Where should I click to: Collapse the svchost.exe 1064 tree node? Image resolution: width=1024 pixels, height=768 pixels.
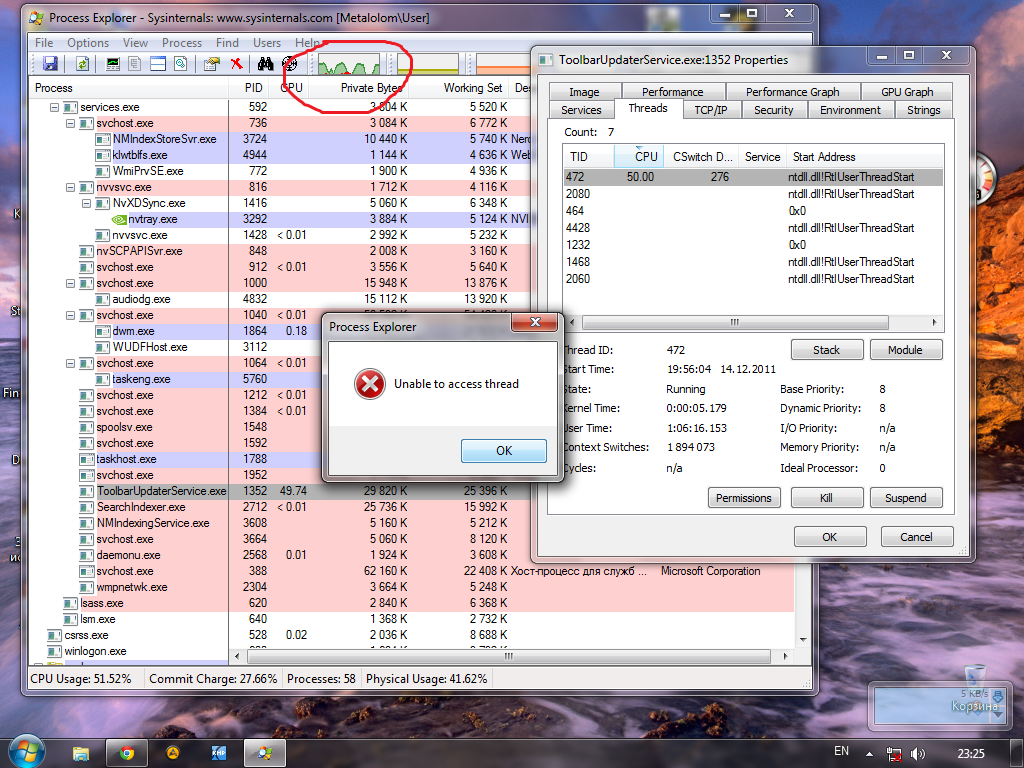coord(71,363)
